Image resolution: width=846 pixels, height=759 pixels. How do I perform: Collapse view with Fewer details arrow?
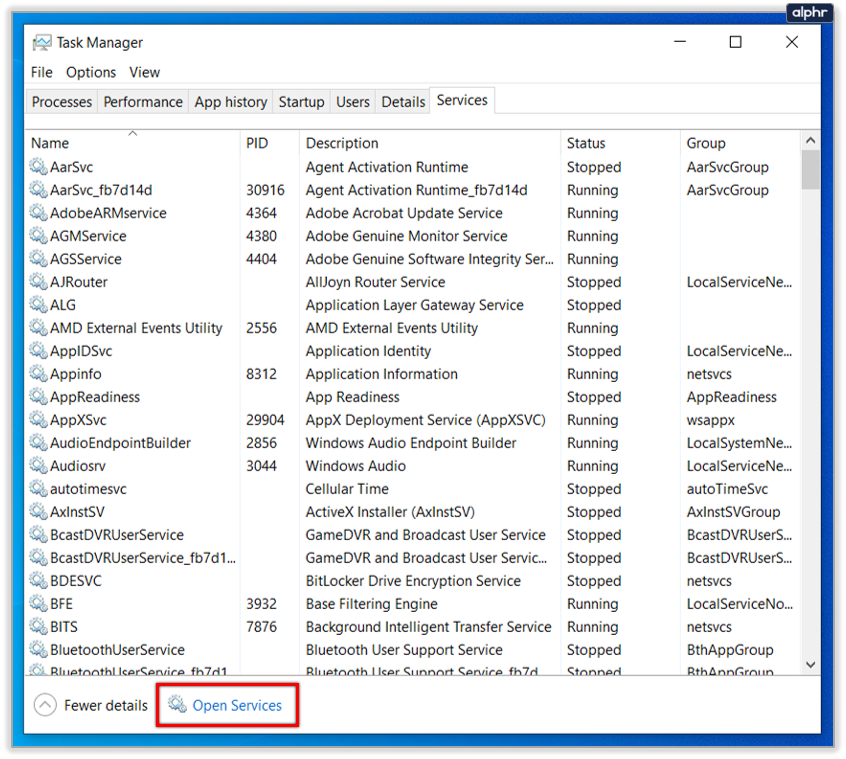click(45, 705)
